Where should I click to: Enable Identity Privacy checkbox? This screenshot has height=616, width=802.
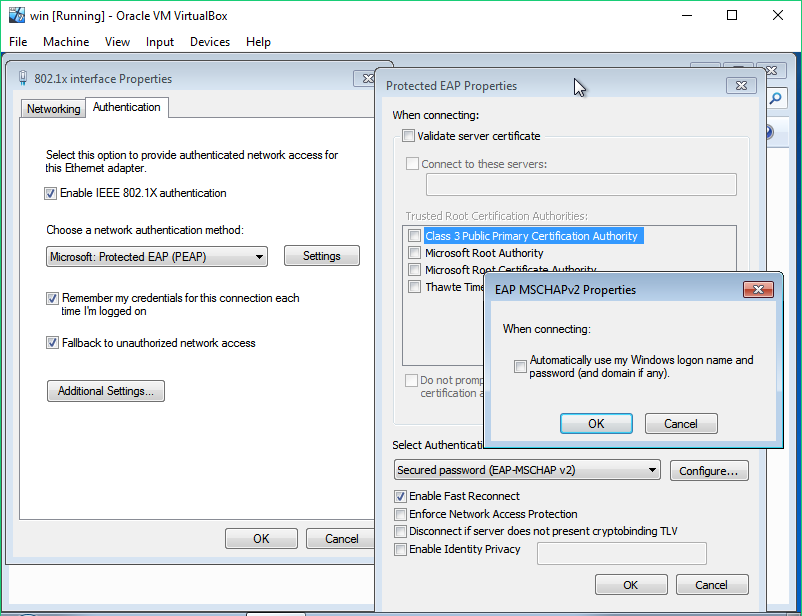pyautogui.click(x=400, y=549)
